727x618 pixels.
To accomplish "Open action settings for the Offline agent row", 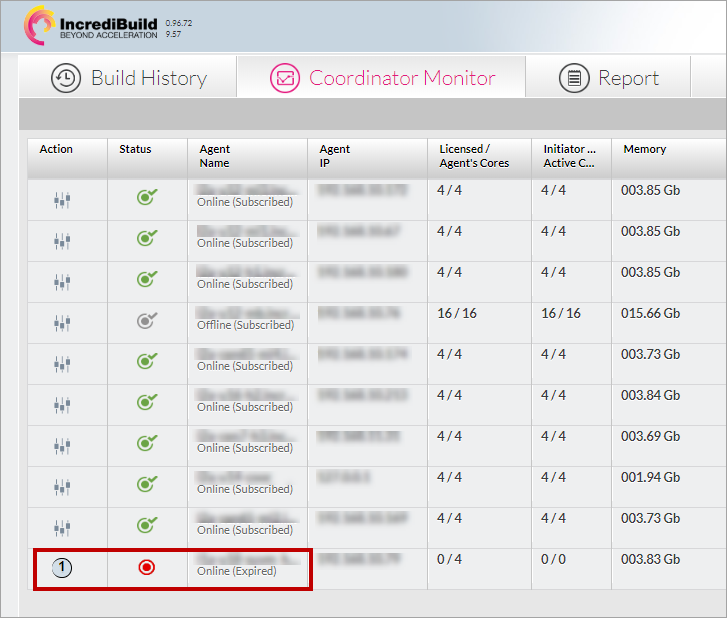I will tap(62, 323).
